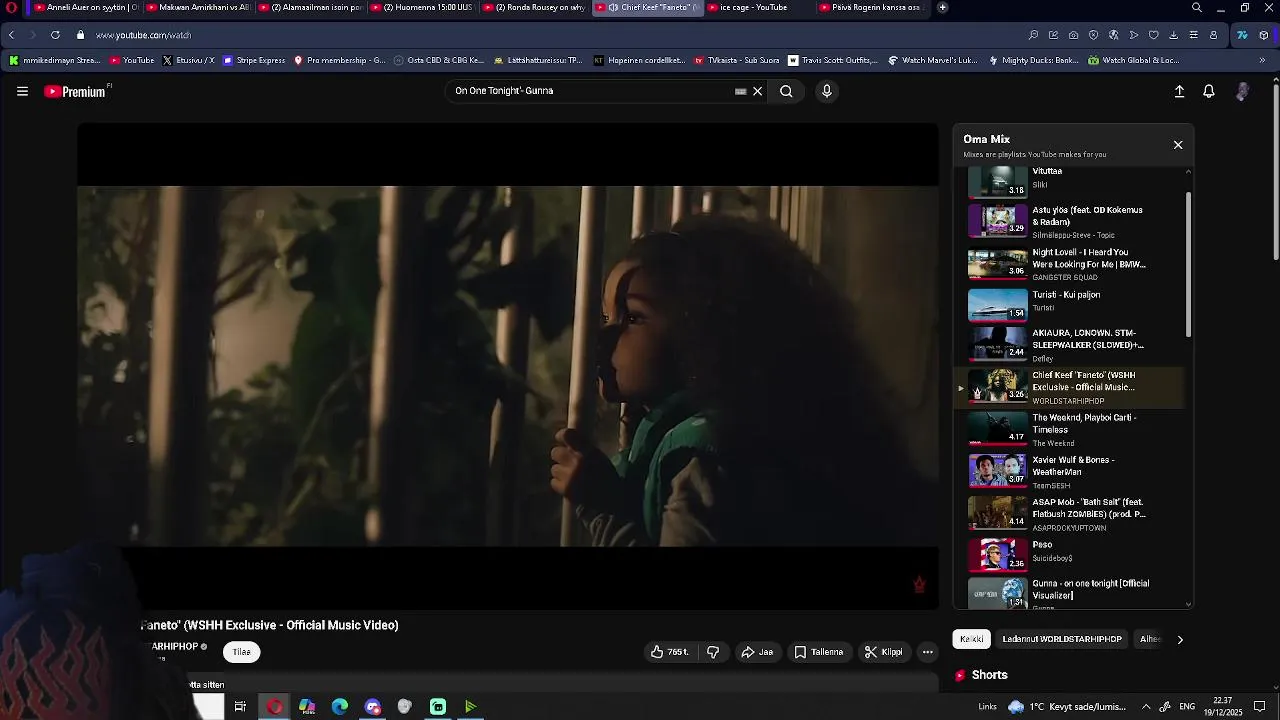This screenshot has width=1280, height=720.
Task: Show more bookmarks with the overflow chevron
Action: click(x=1262, y=60)
